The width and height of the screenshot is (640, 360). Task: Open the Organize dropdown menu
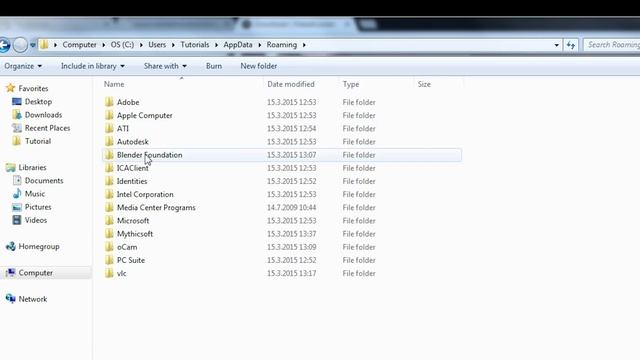click(x=23, y=66)
